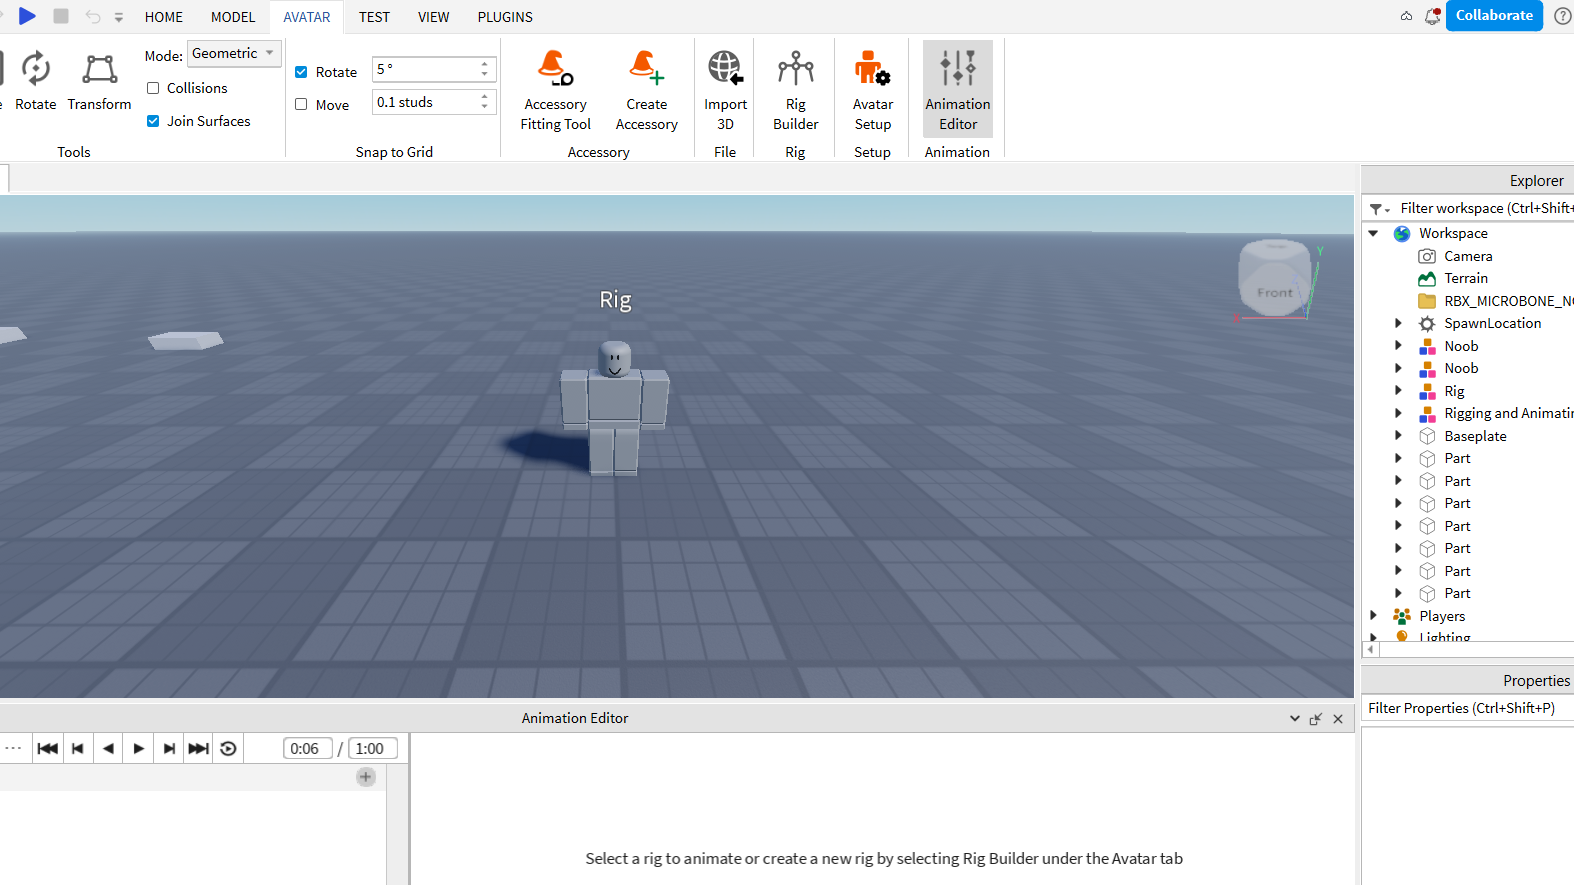Expand the Baseplate tree item
Screen dimensions: 1574x885
1398,436
